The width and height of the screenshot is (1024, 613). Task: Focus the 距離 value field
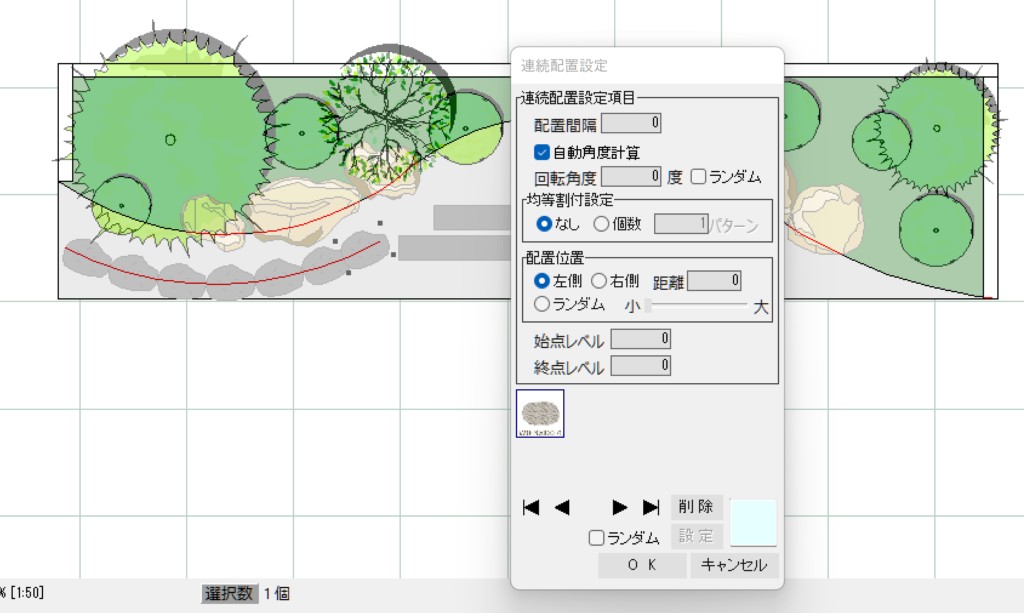point(714,281)
